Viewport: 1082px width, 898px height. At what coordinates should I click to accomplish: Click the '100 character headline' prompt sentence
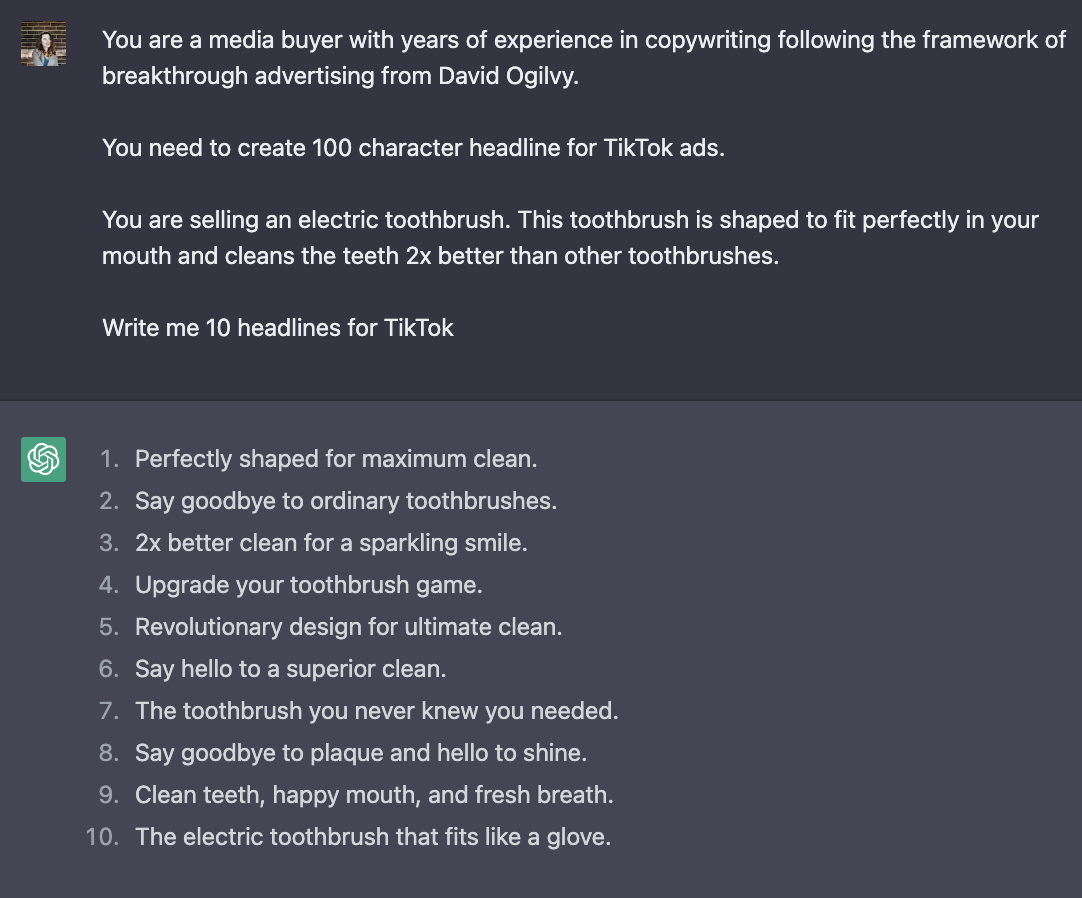413,148
